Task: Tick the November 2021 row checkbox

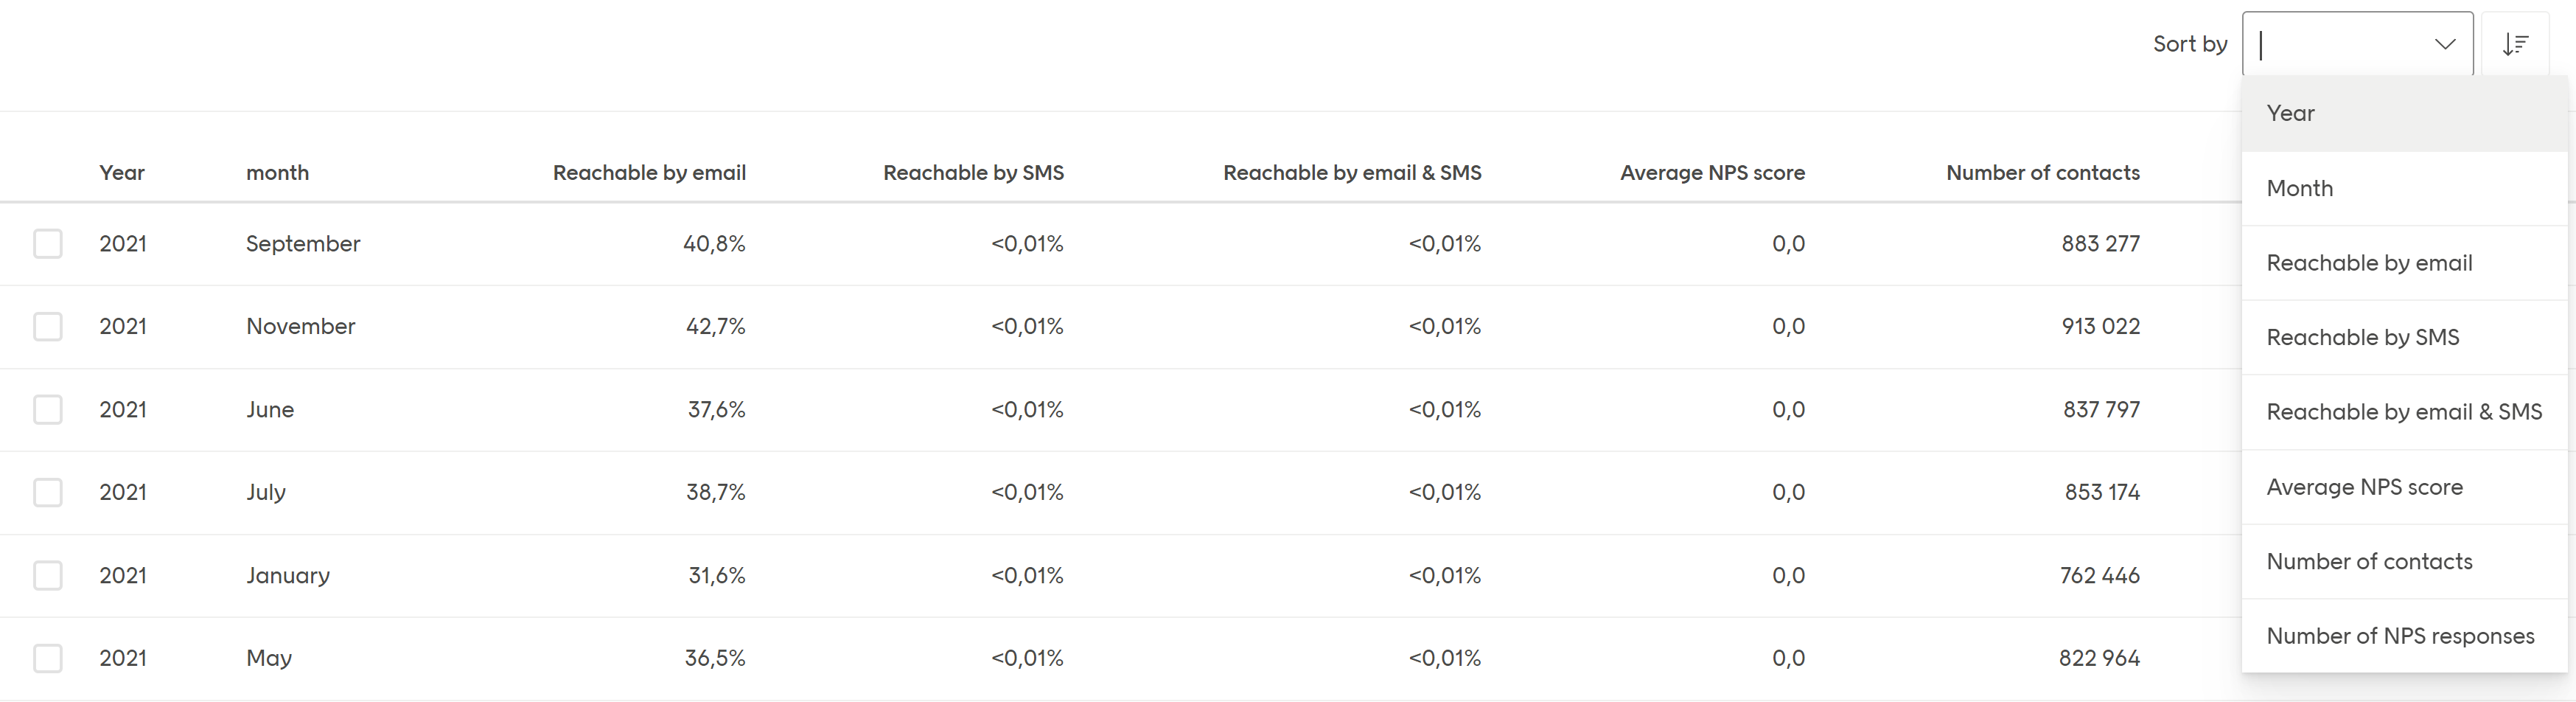Action: (48, 327)
